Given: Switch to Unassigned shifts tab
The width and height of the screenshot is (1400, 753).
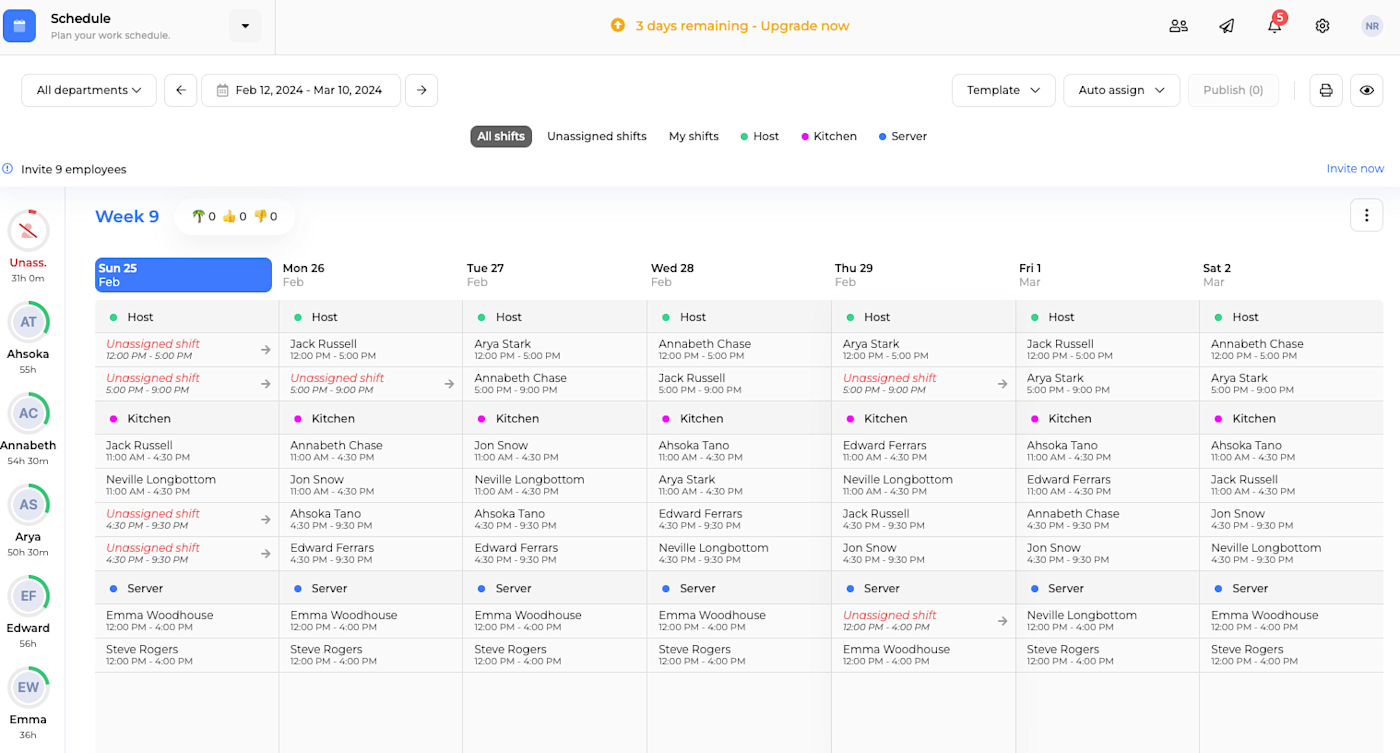Looking at the screenshot, I should [597, 136].
